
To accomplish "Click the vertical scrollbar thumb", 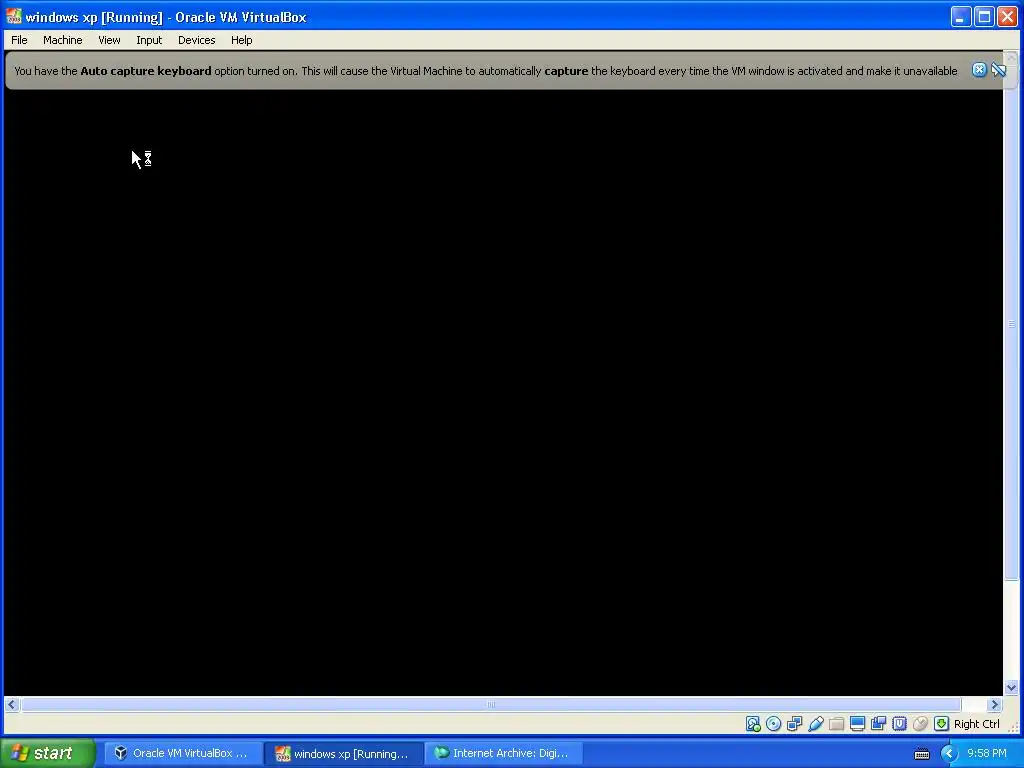I will pos(1012,323).
